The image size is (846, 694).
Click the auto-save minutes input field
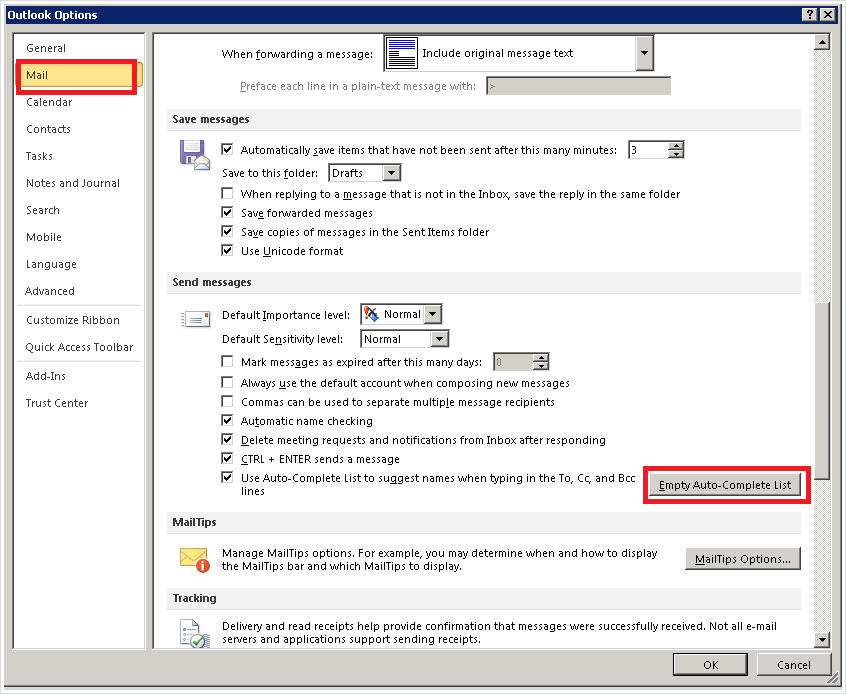649,149
